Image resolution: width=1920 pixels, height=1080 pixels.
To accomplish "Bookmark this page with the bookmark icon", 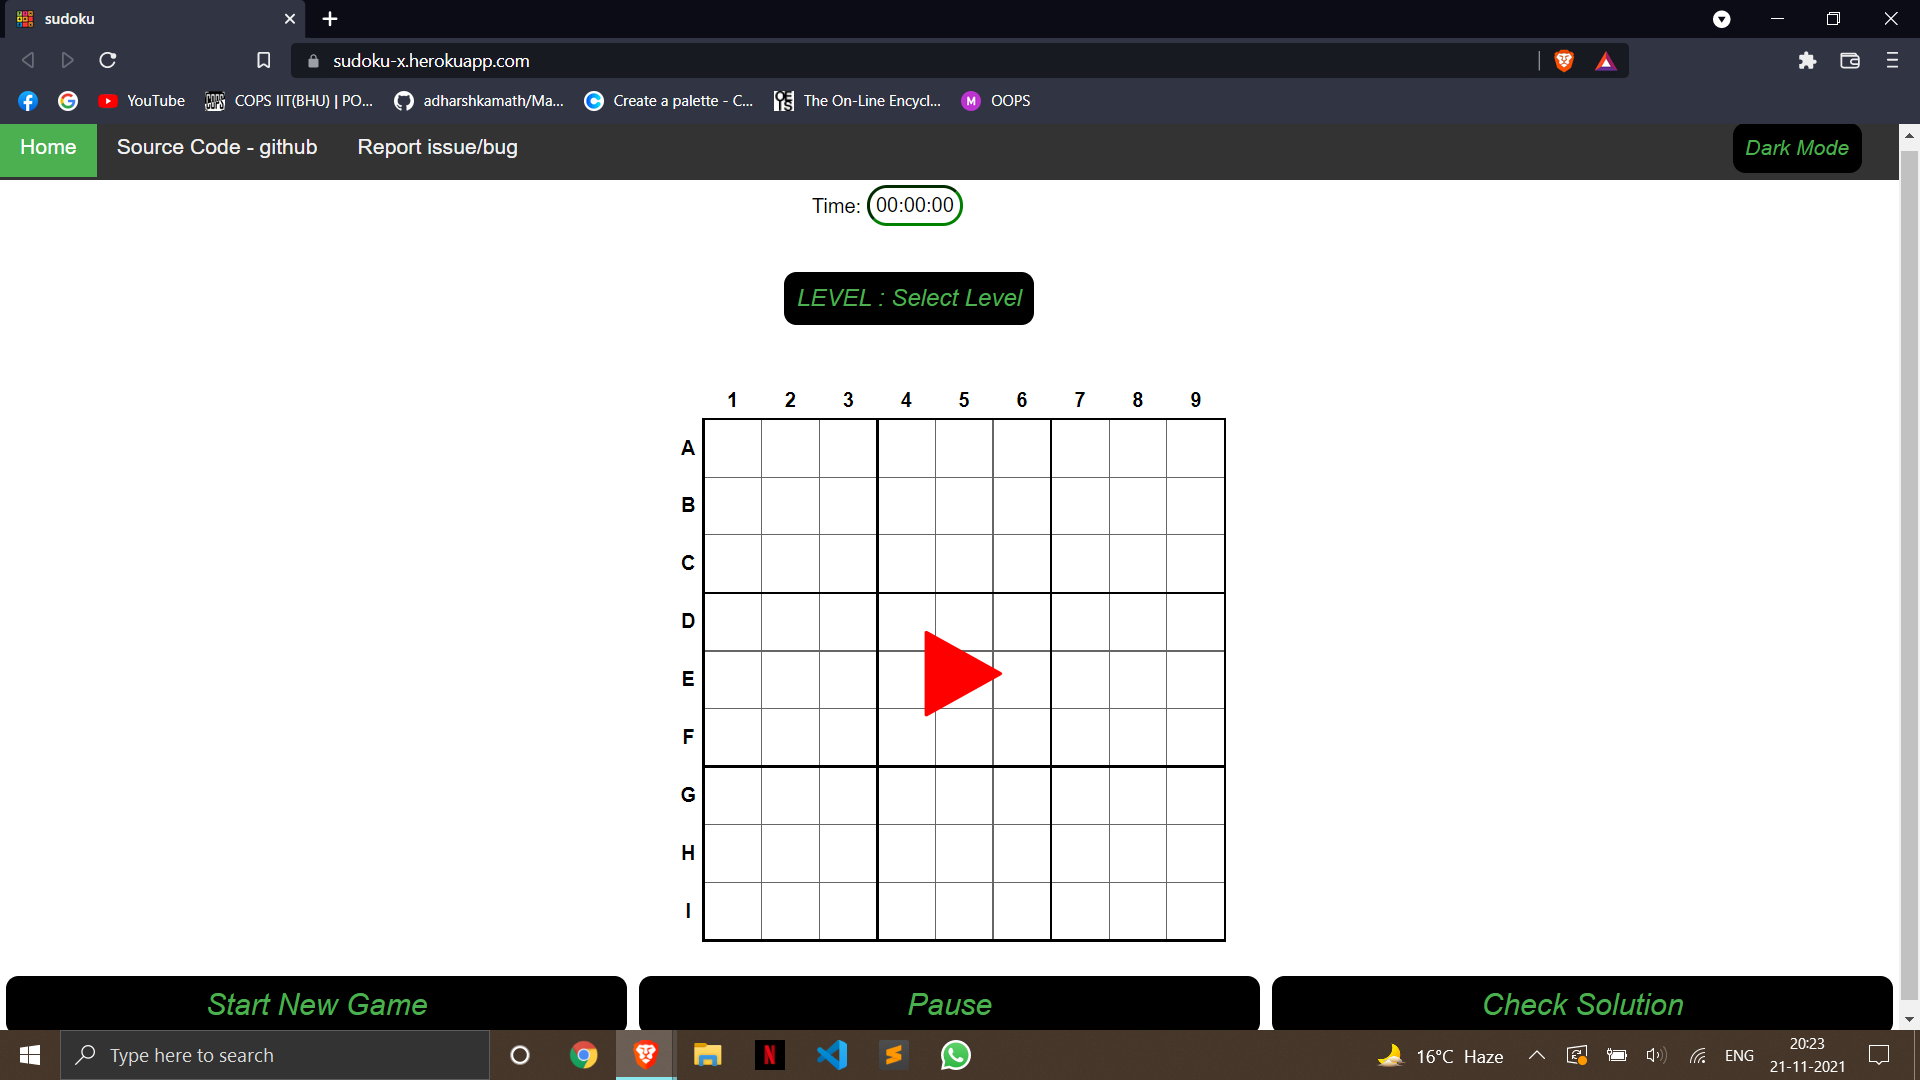I will pos(263,61).
